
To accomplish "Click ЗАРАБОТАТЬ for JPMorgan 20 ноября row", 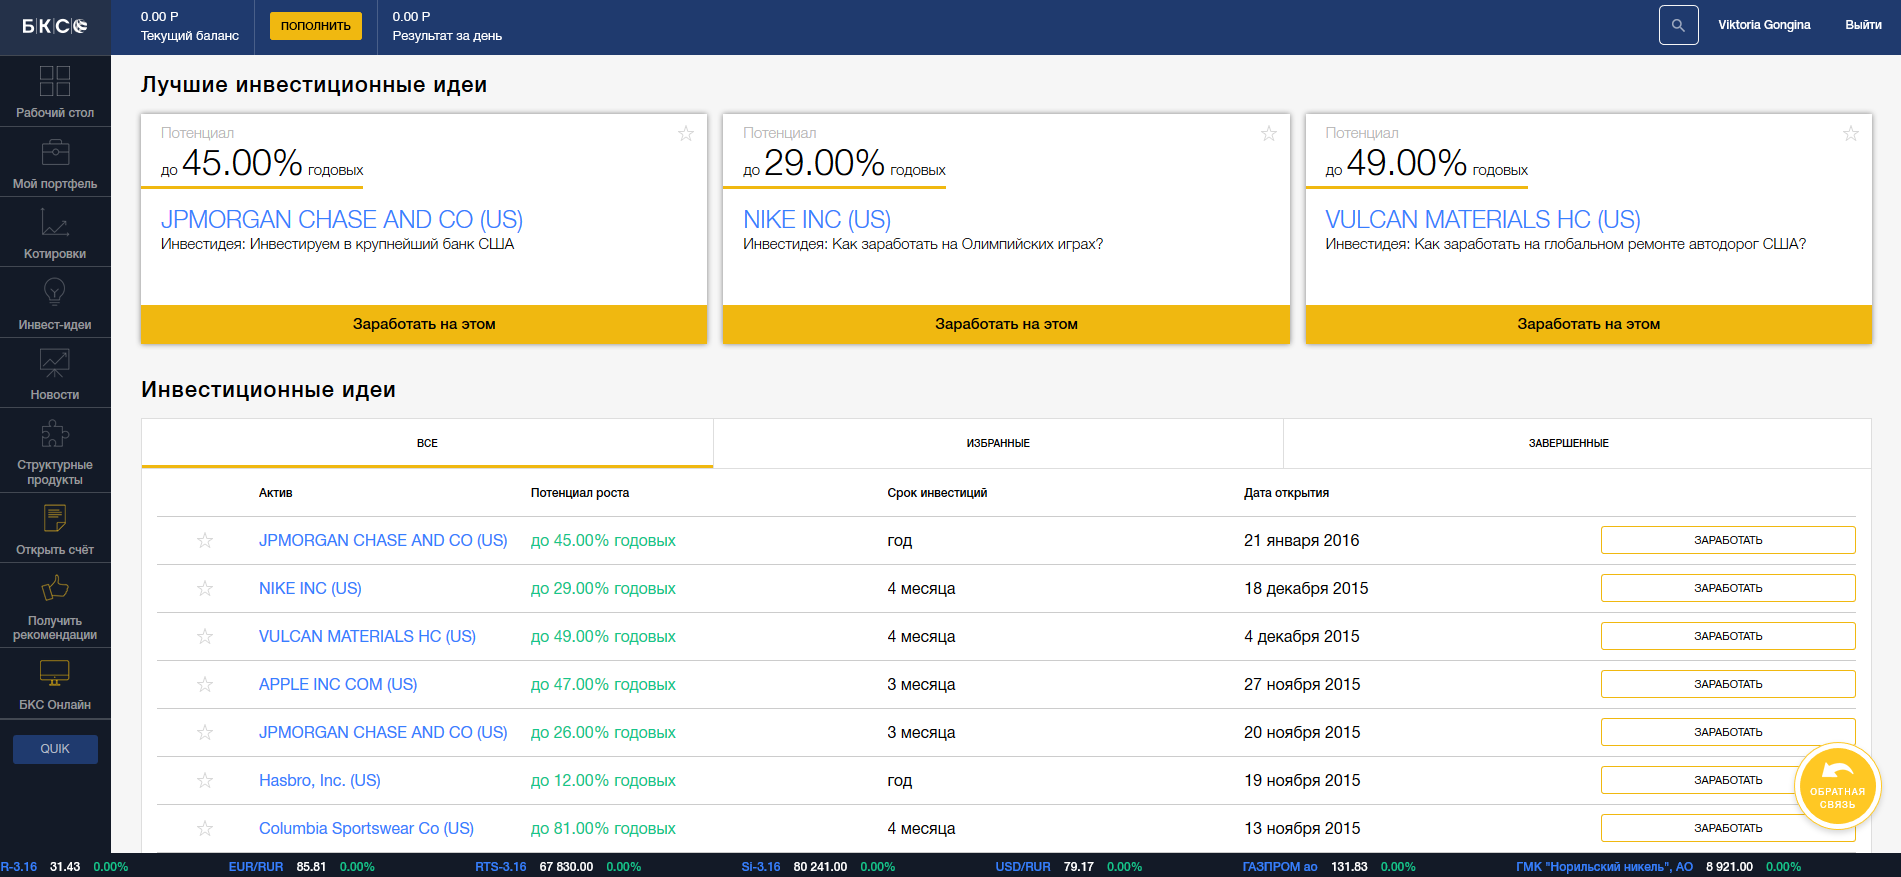I will click(x=1728, y=732).
